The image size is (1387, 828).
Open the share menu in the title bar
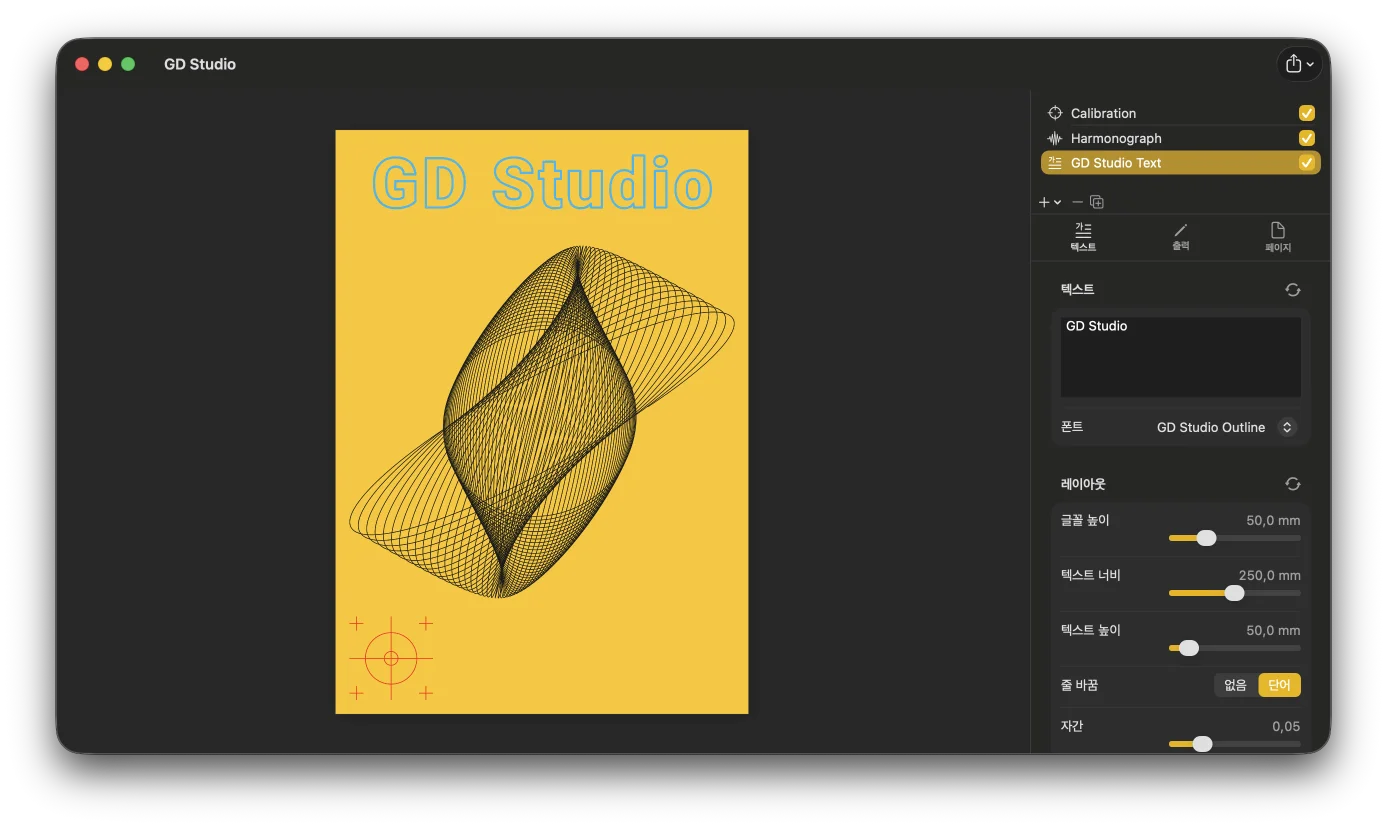pos(1299,64)
